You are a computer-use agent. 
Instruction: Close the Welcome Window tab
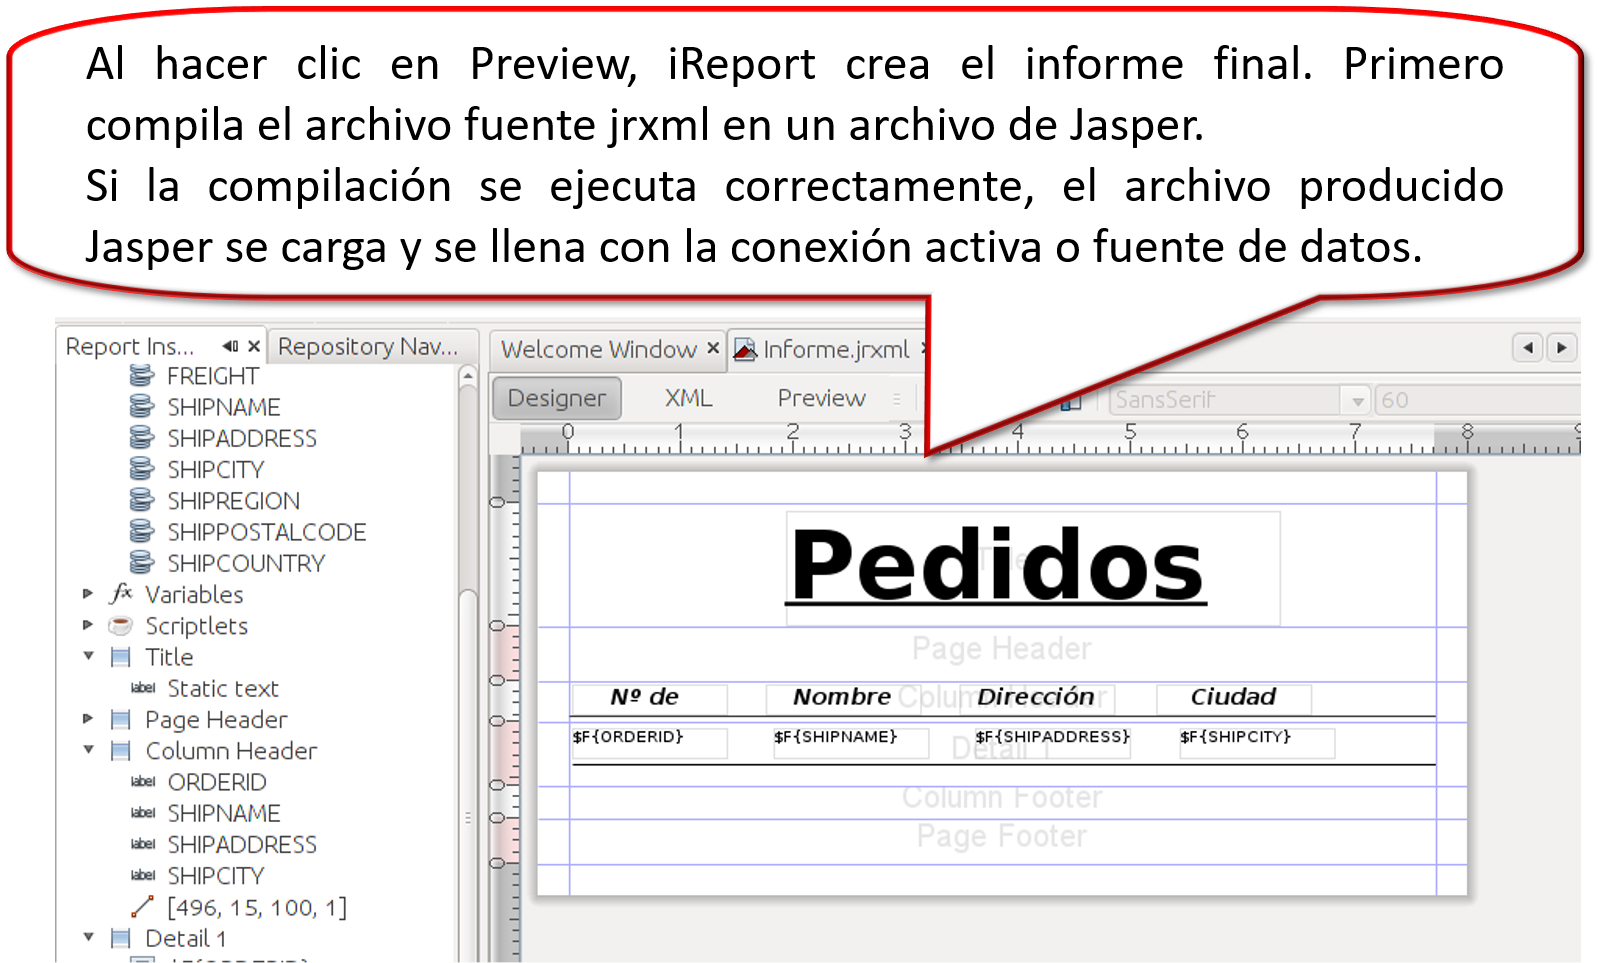[x=713, y=348]
